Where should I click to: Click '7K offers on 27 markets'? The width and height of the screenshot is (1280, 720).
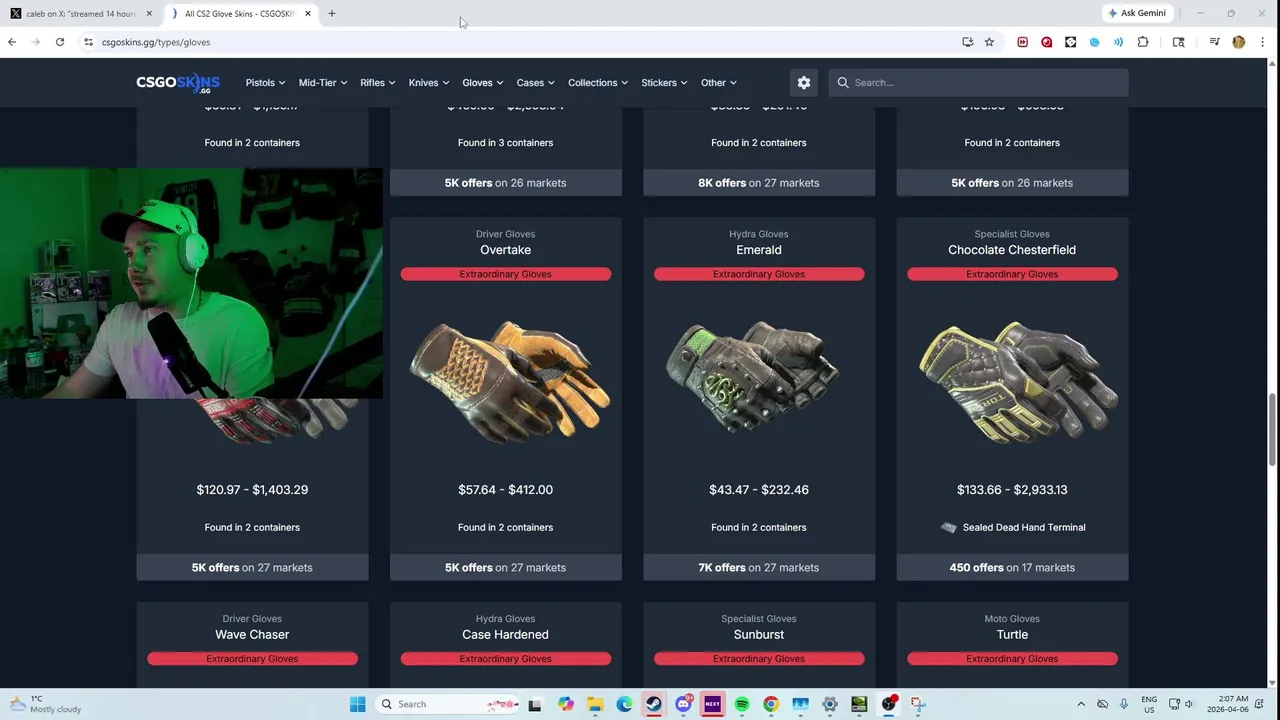758,568
